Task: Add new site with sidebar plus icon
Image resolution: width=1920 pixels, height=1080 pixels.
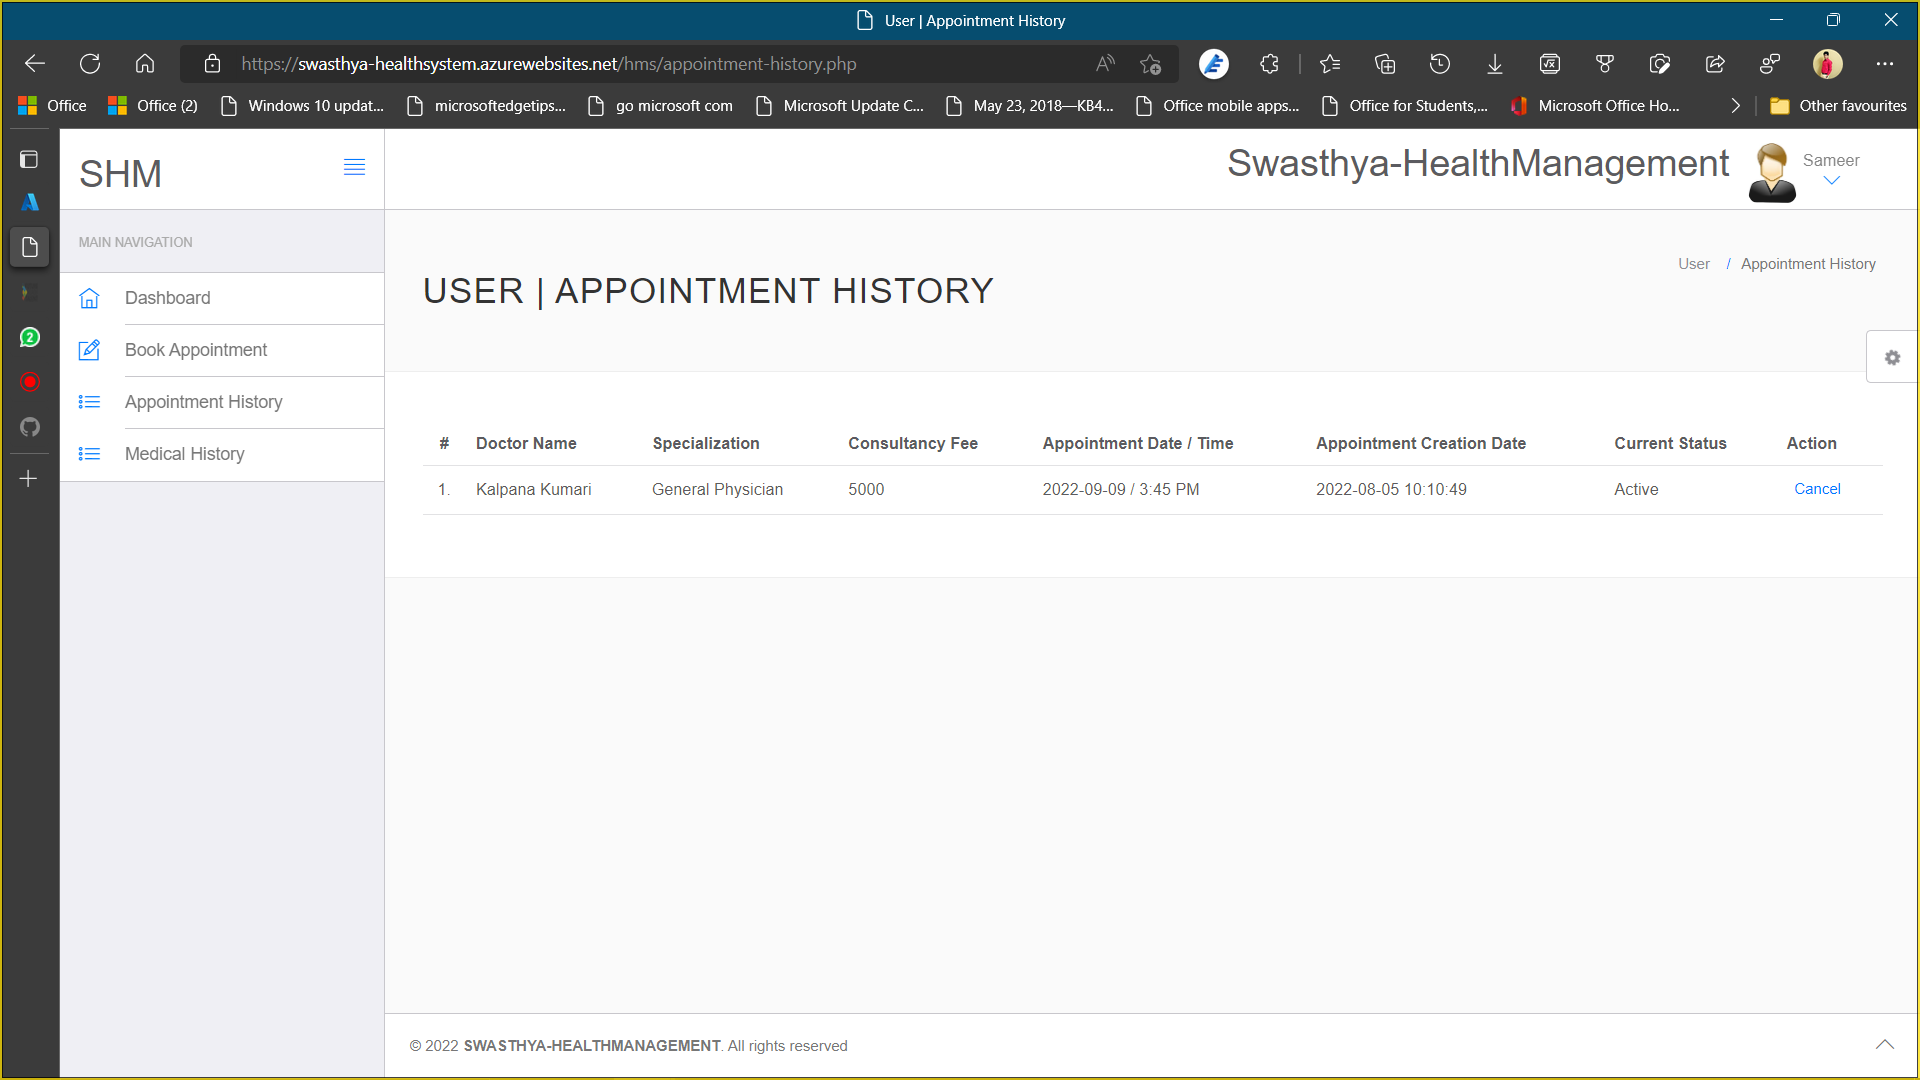Action: click(29, 479)
